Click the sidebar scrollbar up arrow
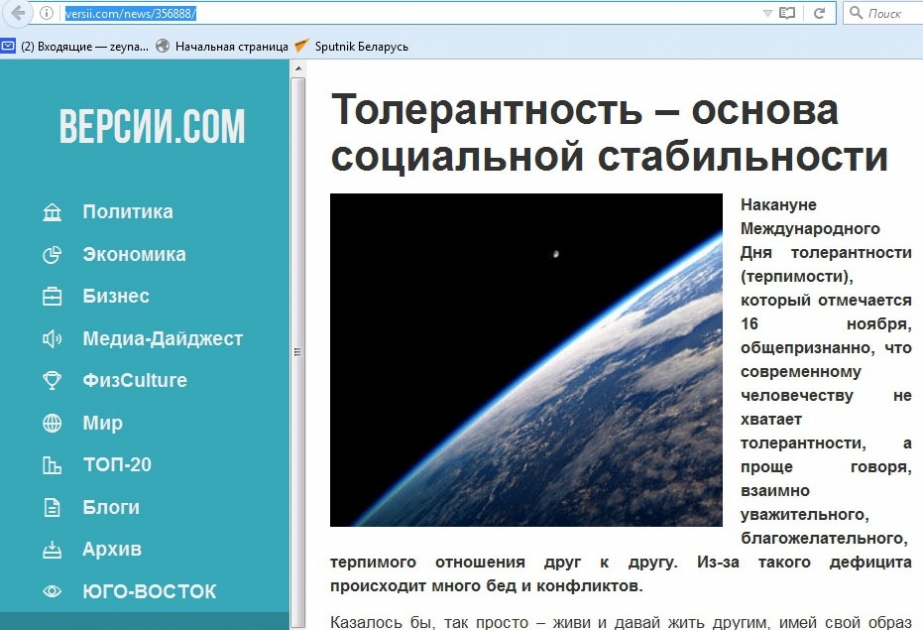This screenshot has width=923, height=630. point(298,69)
